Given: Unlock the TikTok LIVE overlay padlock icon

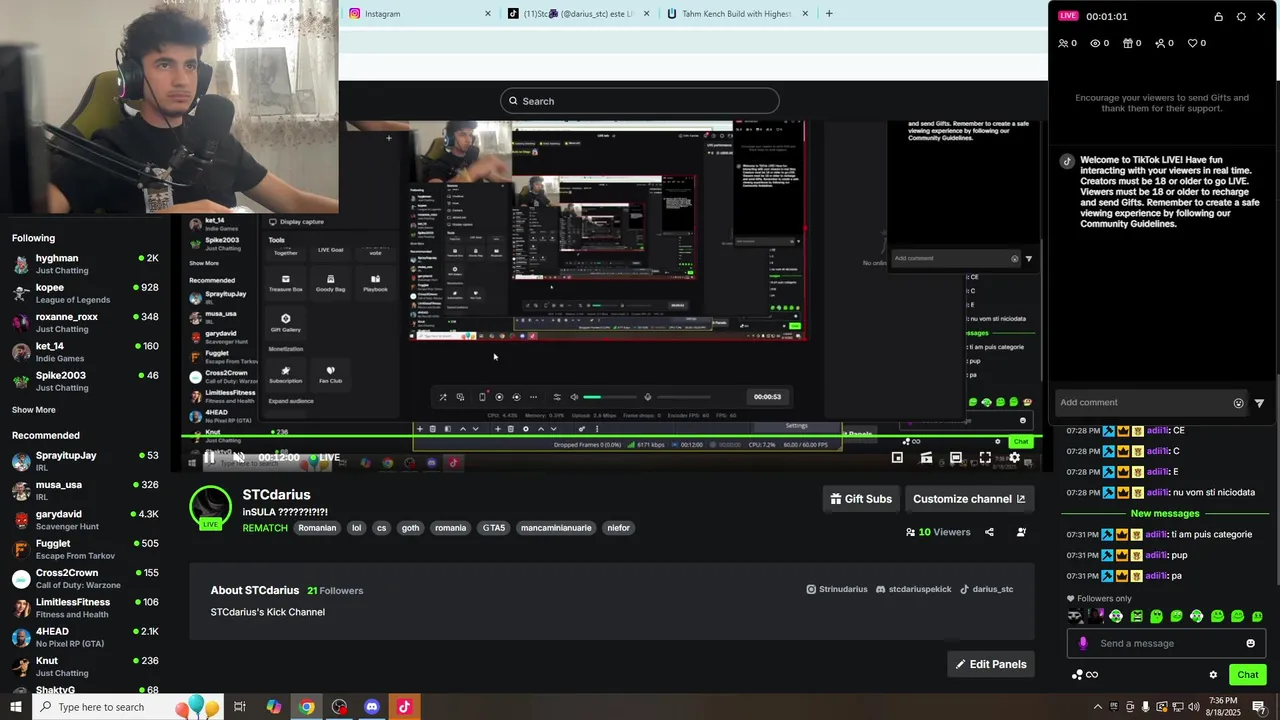Looking at the screenshot, I should (1218, 16).
